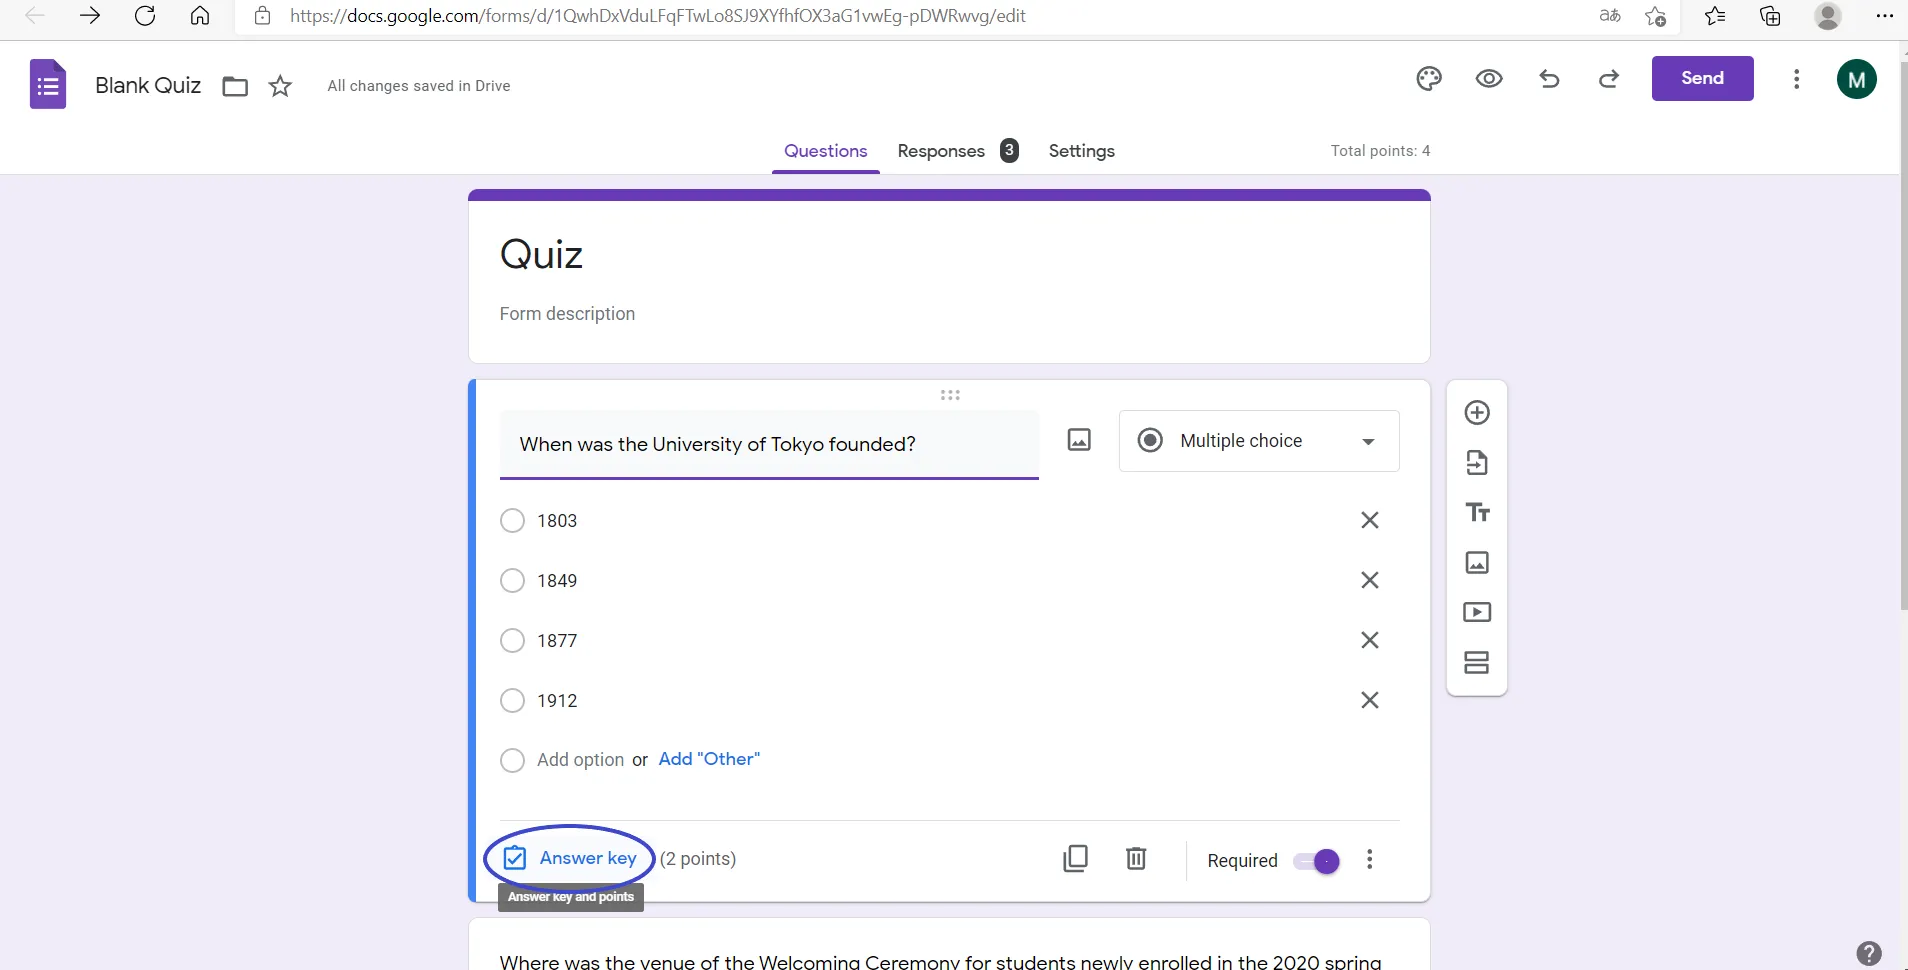Delete the question with the trash icon
1908x970 pixels.
pyautogui.click(x=1136, y=859)
